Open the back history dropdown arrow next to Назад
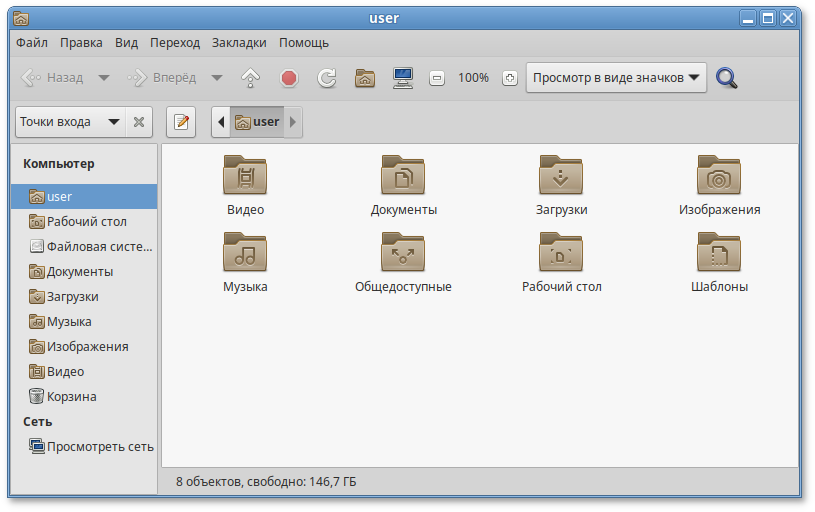This screenshot has height=512, width=815. tap(103, 78)
